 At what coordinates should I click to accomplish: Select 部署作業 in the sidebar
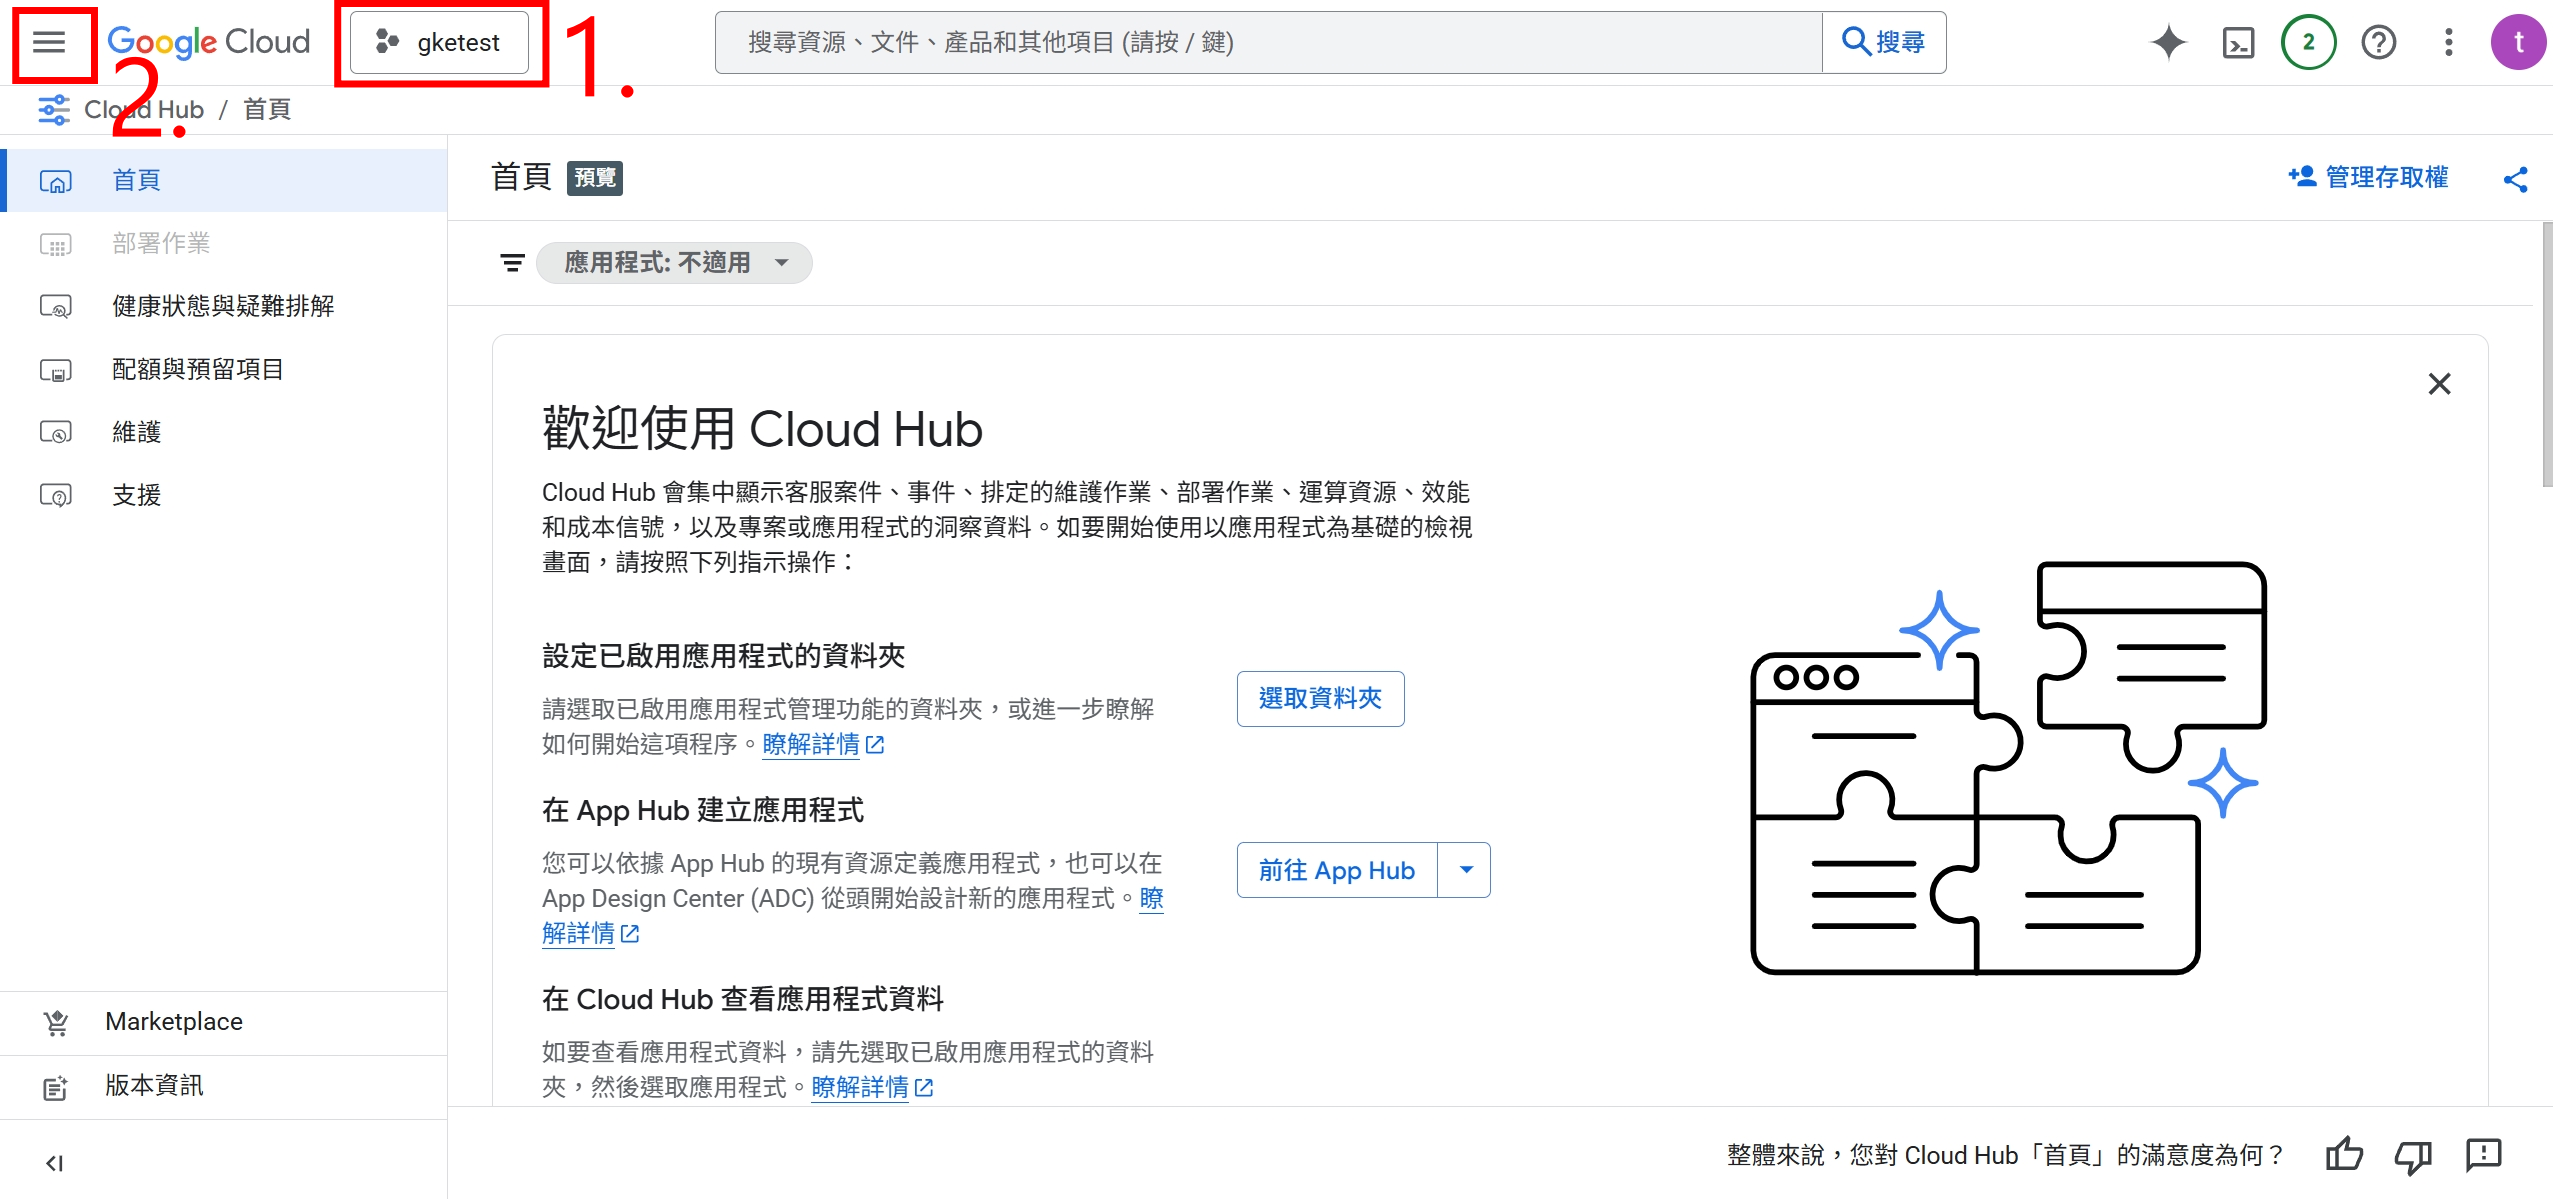pos(224,243)
